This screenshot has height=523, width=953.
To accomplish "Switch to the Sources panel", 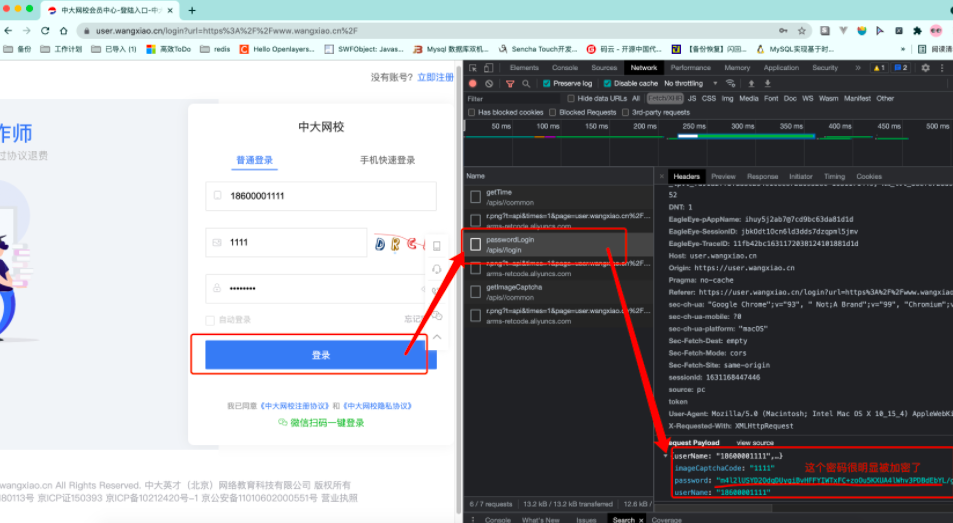I will [604, 67].
